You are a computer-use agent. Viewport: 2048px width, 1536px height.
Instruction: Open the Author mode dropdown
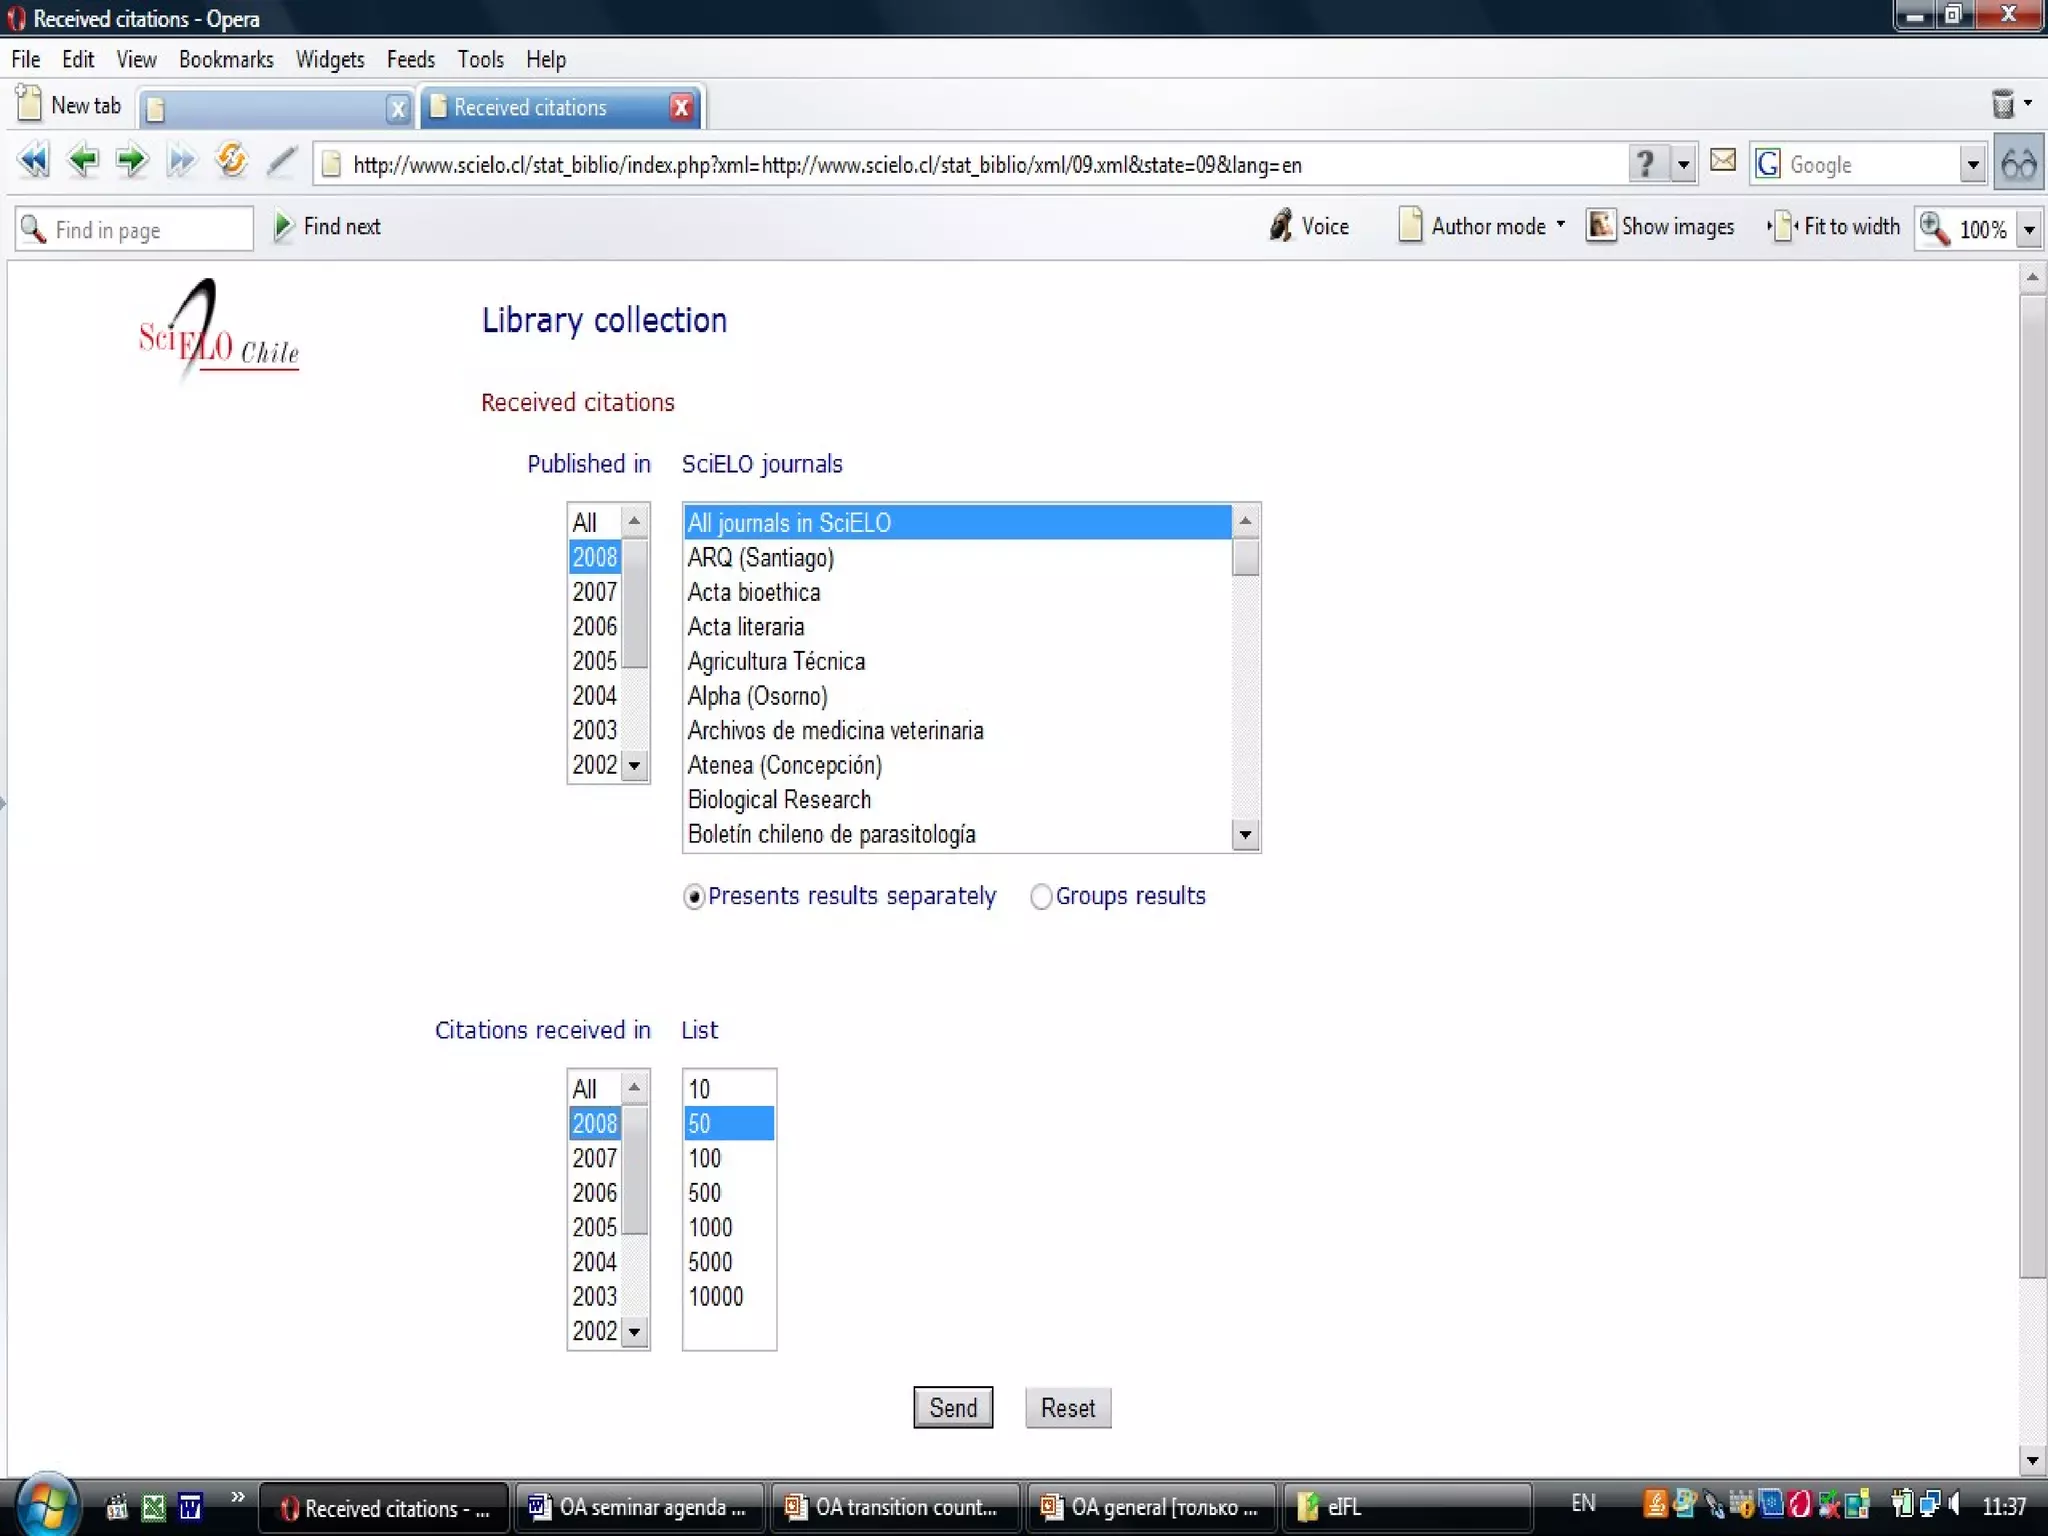tap(1560, 226)
